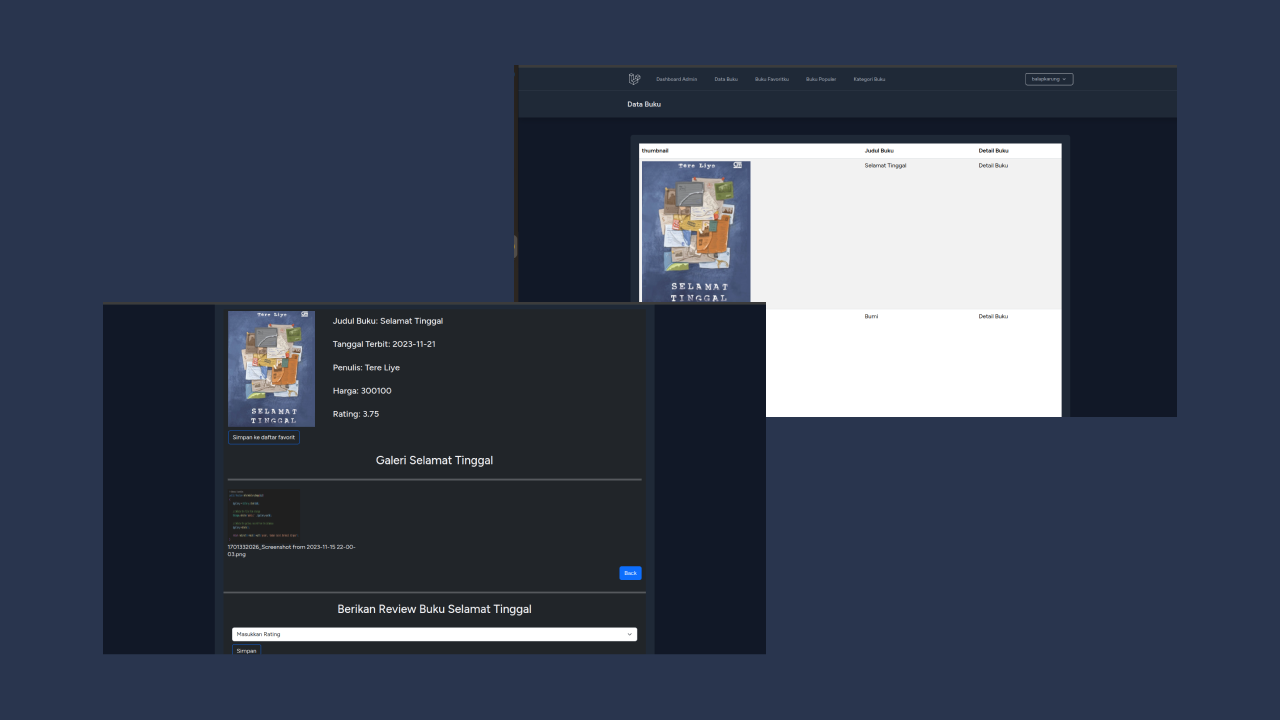The width and height of the screenshot is (1280, 720).
Task: Click the 'Tanggal Terbit: 2023-11-21' text
Action: 384,344
